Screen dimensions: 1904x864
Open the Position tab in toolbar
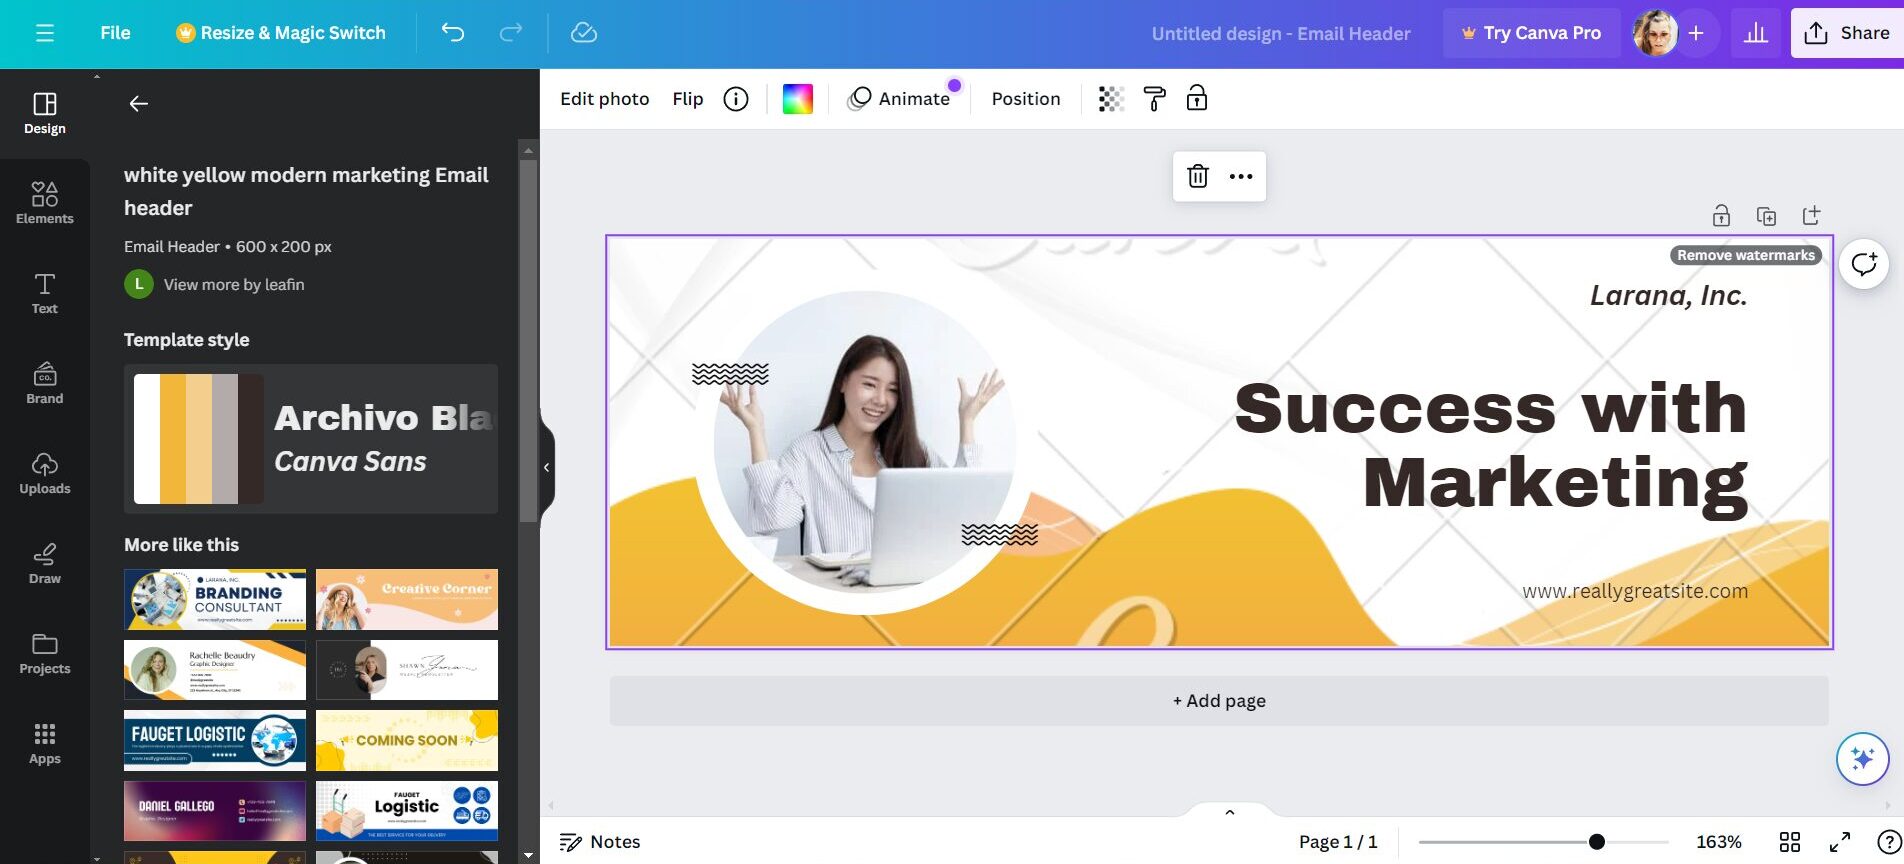coord(1026,99)
